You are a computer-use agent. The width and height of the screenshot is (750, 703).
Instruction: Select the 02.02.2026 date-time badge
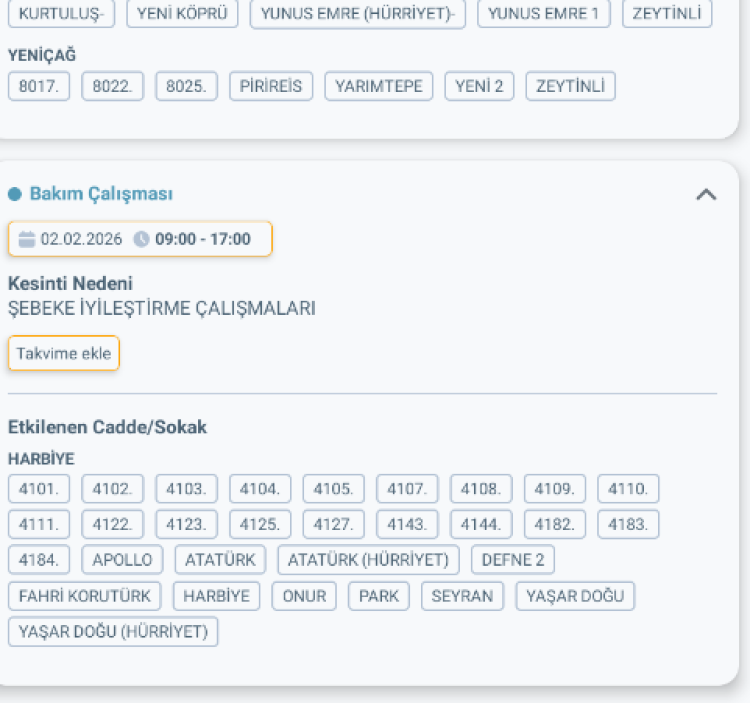[x=140, y=239]
